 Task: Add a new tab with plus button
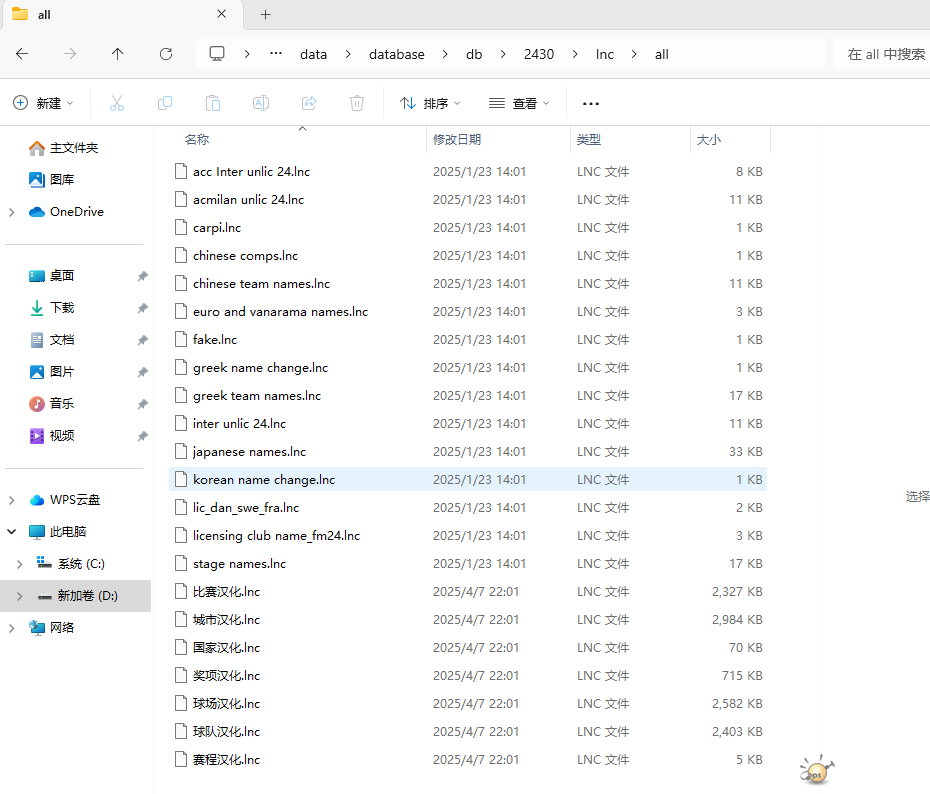pos(266,15)
